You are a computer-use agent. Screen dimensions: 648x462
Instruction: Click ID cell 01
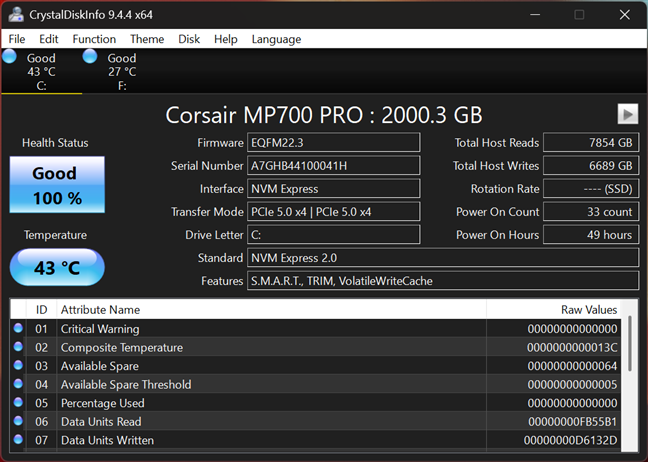pyautogui.click(x=41, y=329)
